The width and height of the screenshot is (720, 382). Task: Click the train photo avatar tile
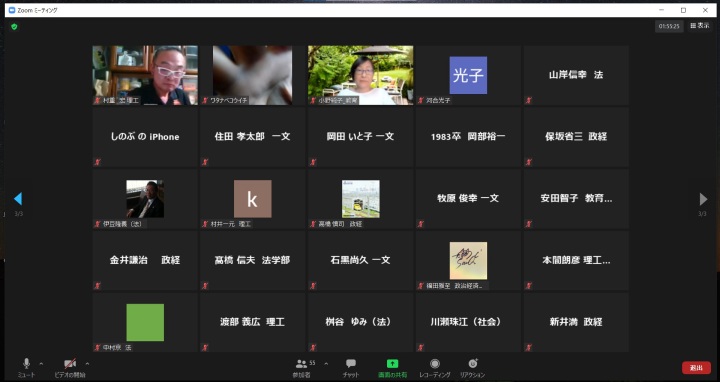[360, 199]
